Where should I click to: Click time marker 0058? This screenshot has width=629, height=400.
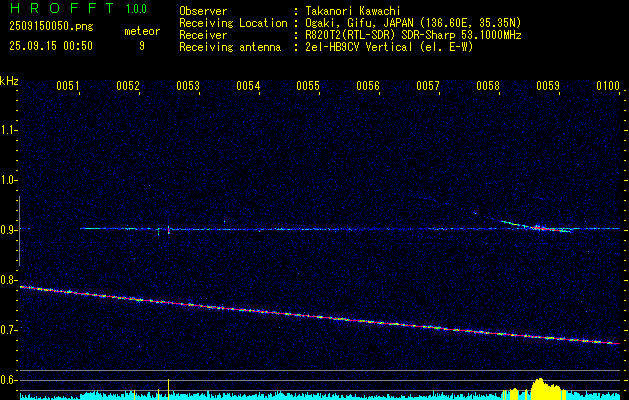tap(488, 86)
